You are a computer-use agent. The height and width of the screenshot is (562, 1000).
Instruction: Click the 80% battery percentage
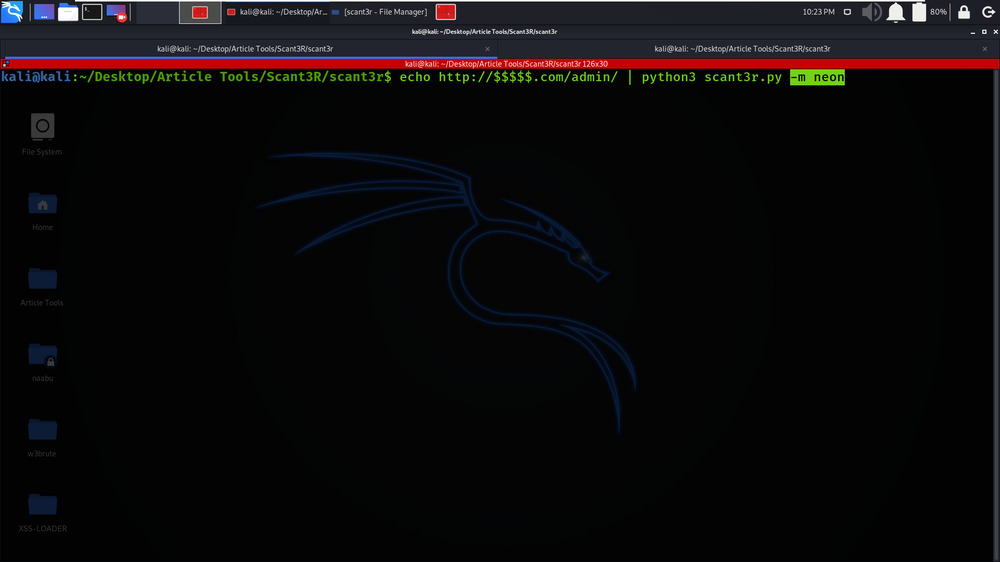tap(938, 12)
